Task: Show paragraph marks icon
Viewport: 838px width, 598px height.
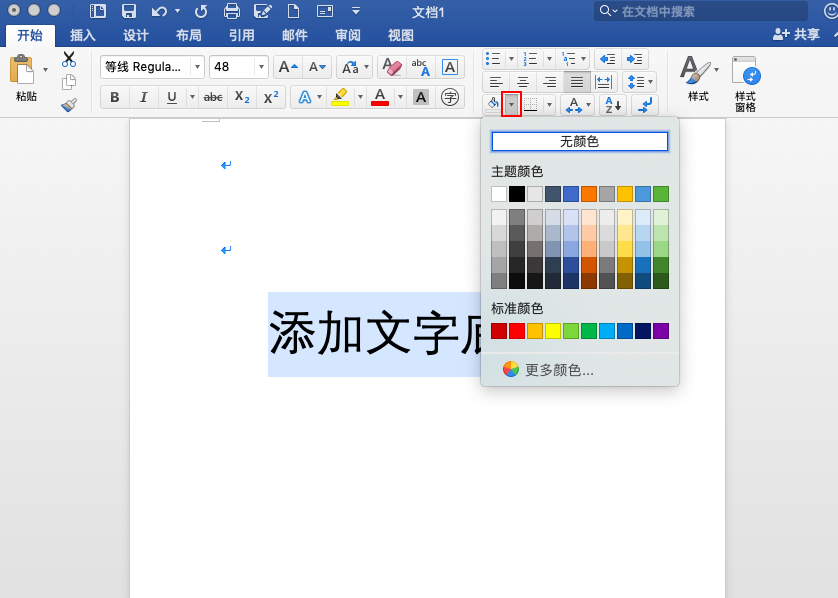Action: pyautogui.click(x=645, y=105)
